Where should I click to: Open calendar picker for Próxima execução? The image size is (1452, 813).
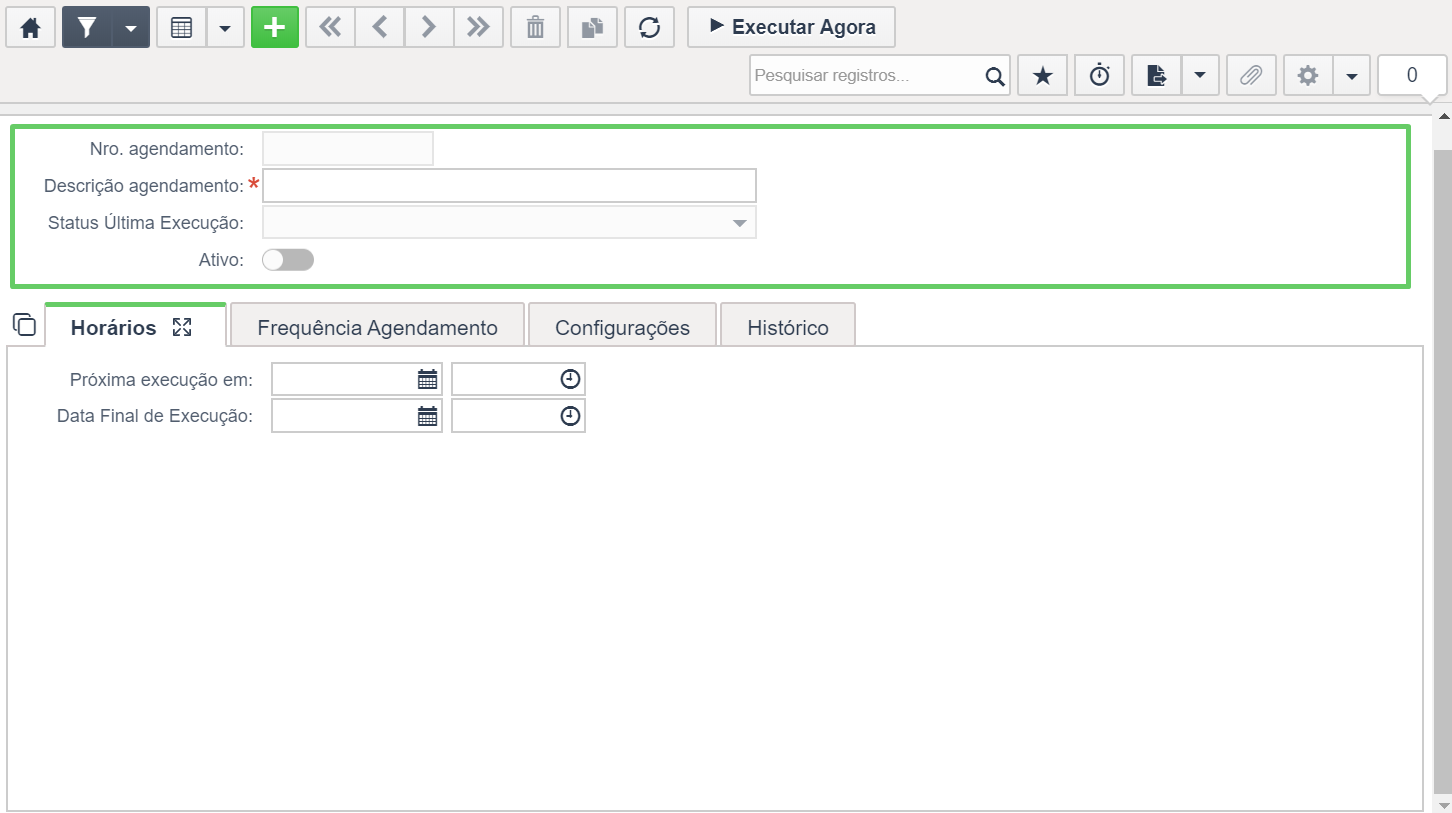(427, 380)
